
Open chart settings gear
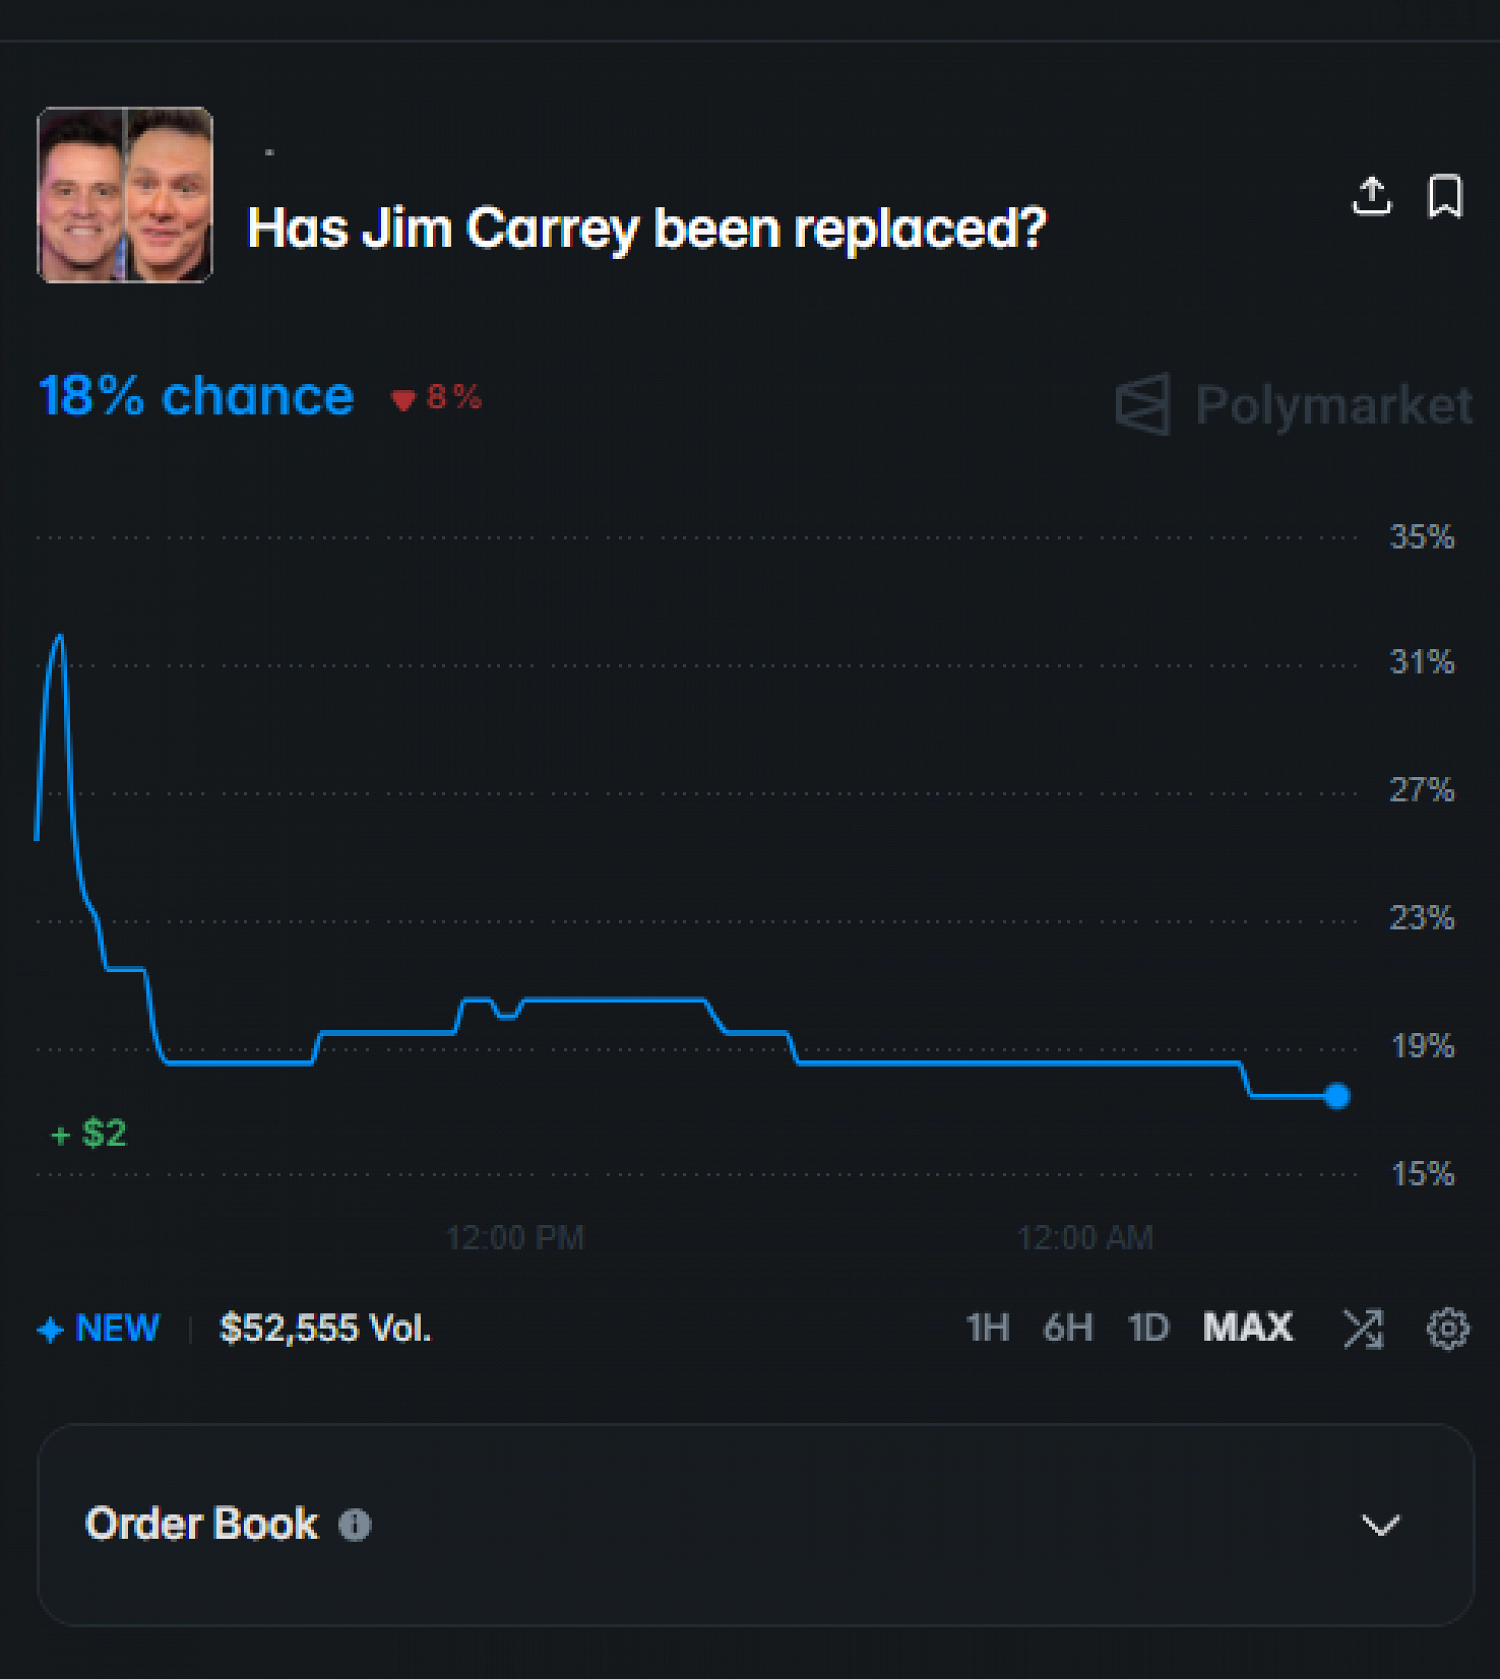pyautogui.click(x=1447, y=1329)
